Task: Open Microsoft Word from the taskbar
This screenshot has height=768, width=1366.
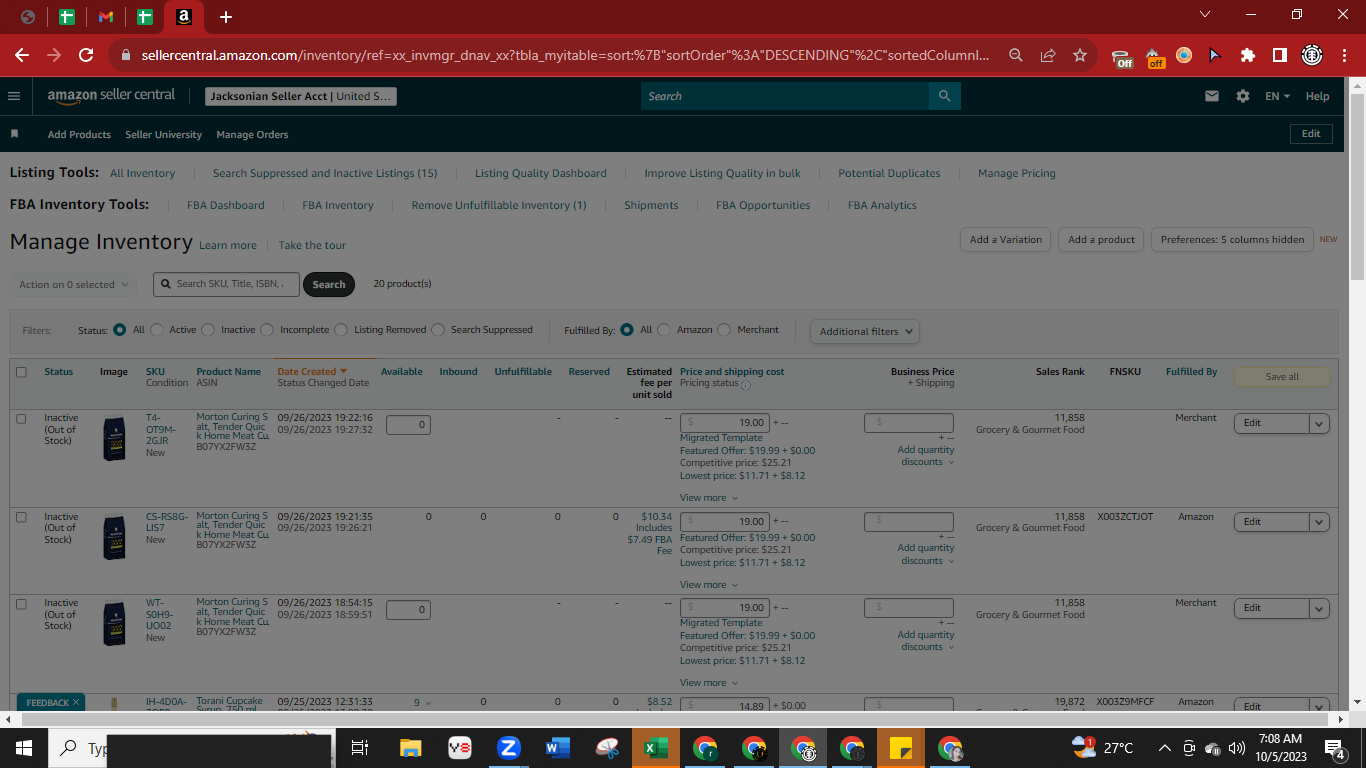Action: click(557, 748)
